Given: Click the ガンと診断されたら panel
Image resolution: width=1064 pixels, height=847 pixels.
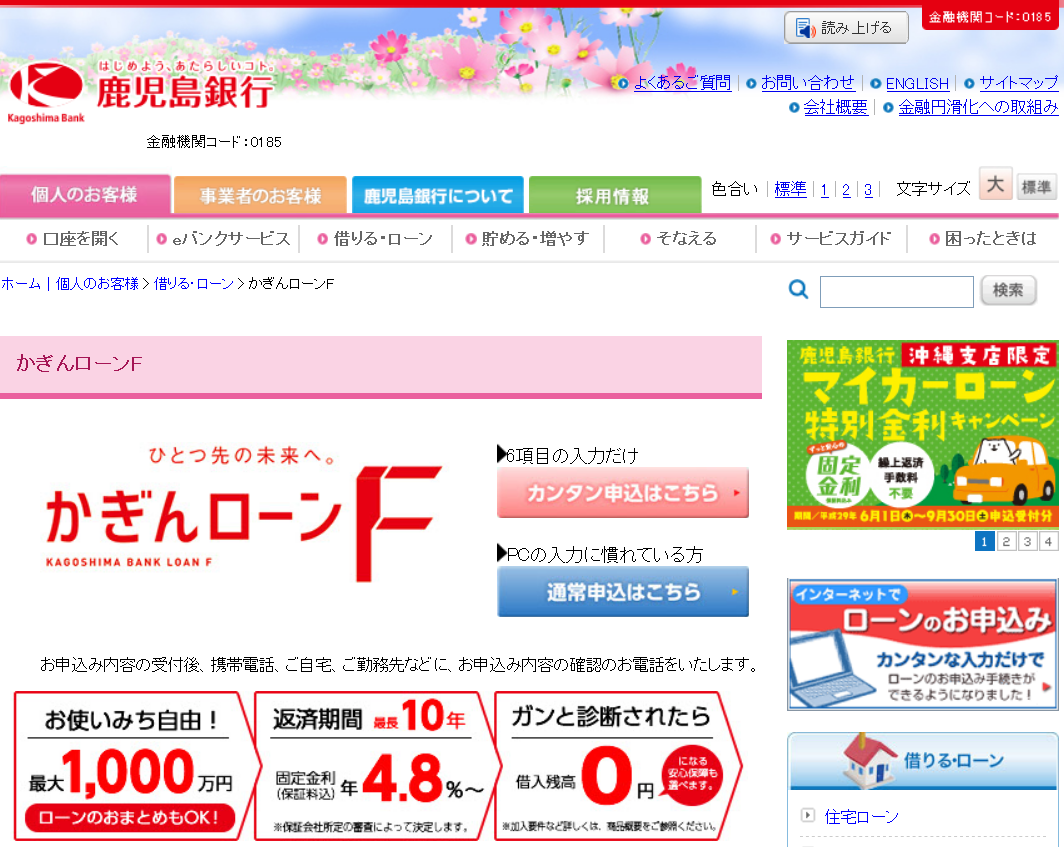Looking at the screenshot, I should click(616, 766).
